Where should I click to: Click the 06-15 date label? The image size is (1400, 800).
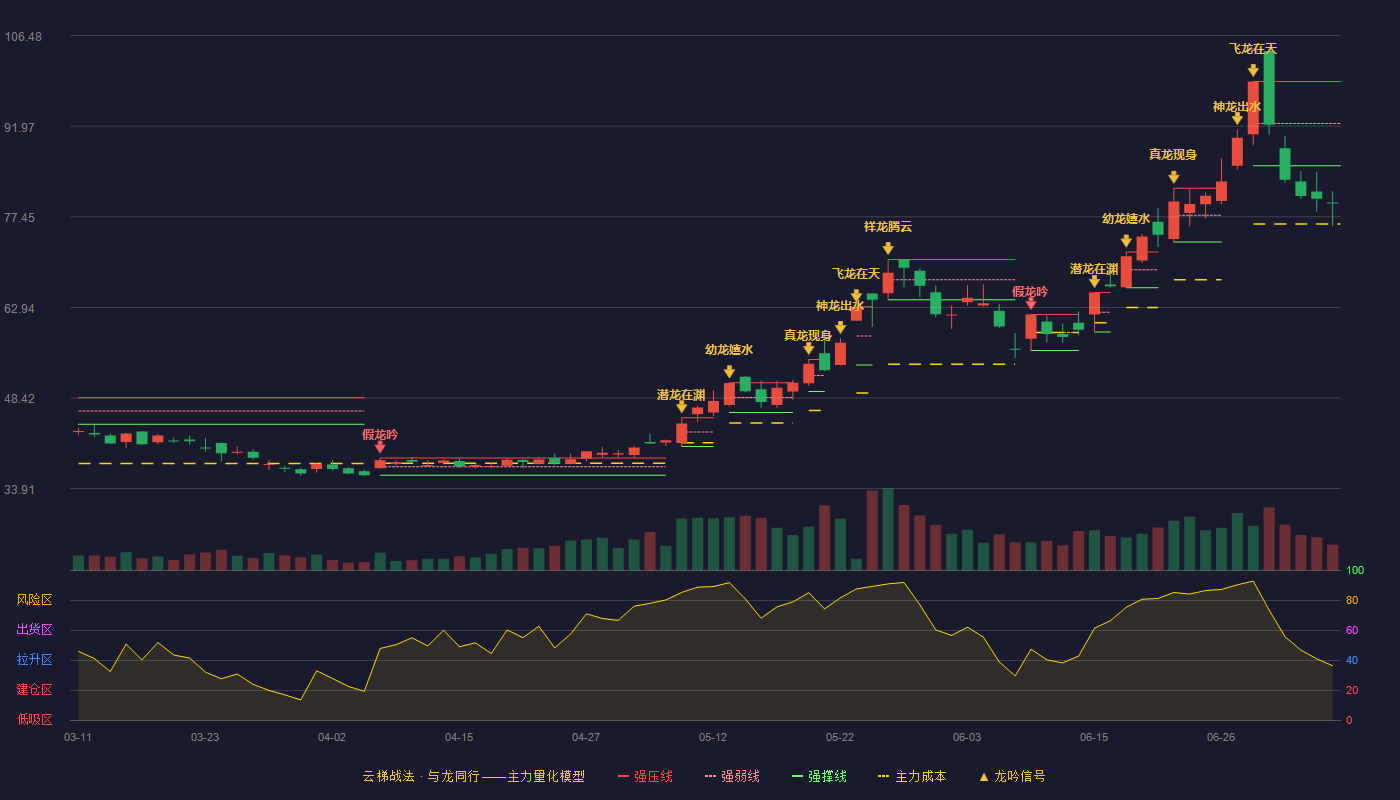1094,737
